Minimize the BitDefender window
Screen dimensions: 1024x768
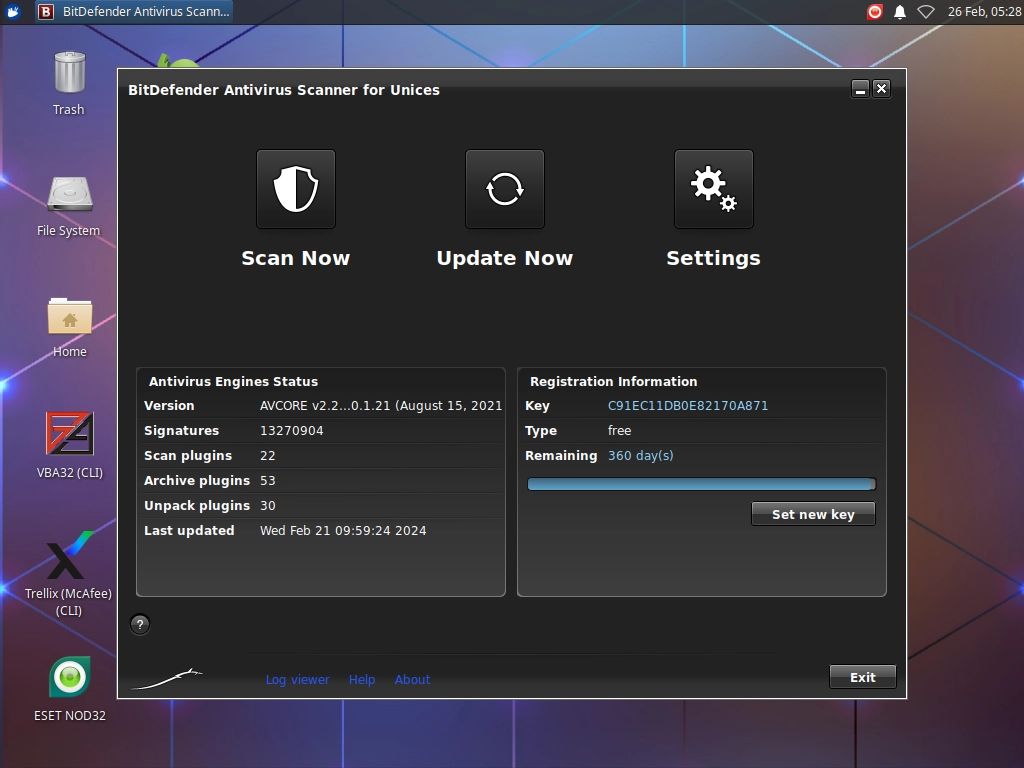(860, 89)
